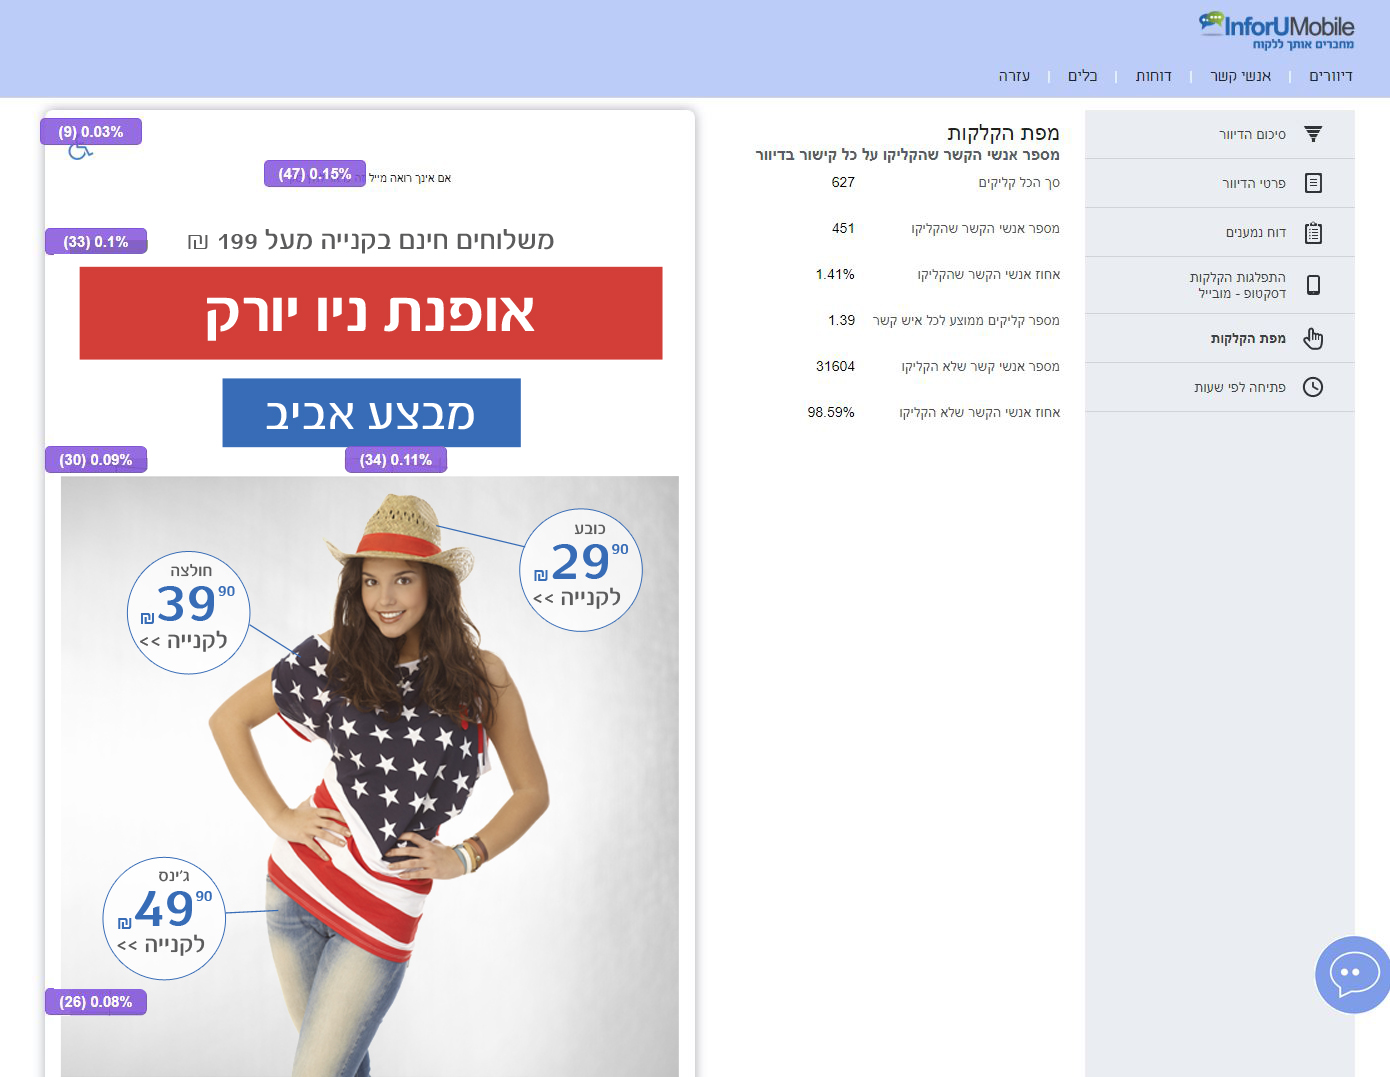Open the כלים menu
This screenshot has width=1390, height=1077.
click(x=1083, y=76)
